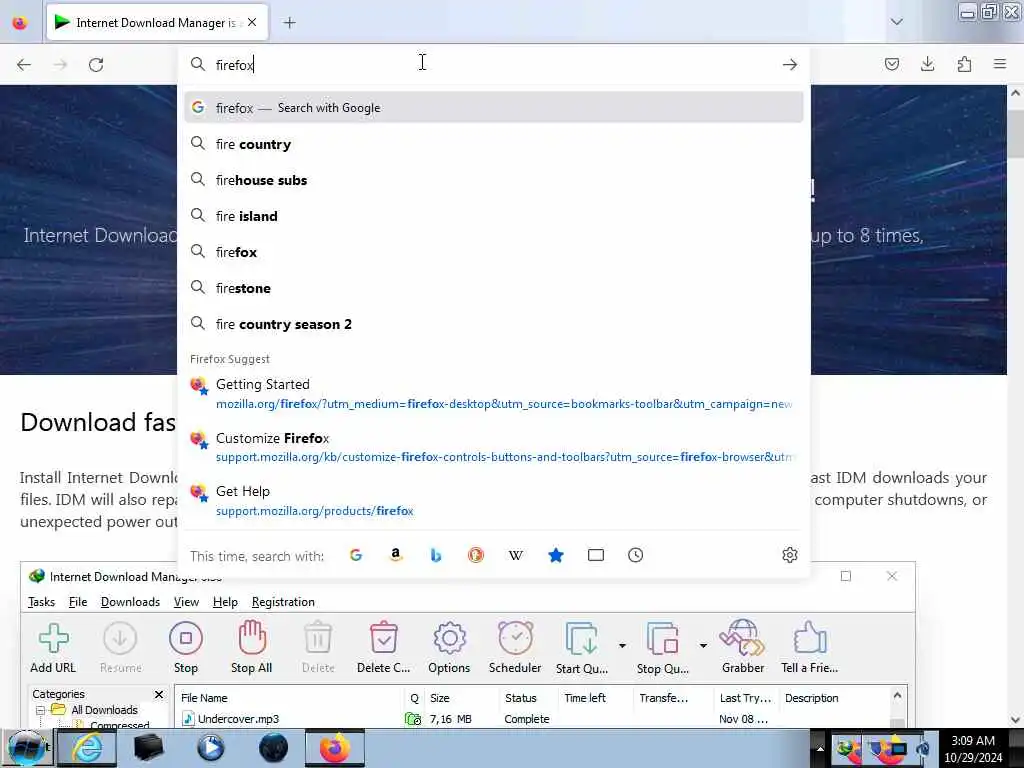Collapse the All Downloads tree node

pyautogui.click(x=40, y=710)
